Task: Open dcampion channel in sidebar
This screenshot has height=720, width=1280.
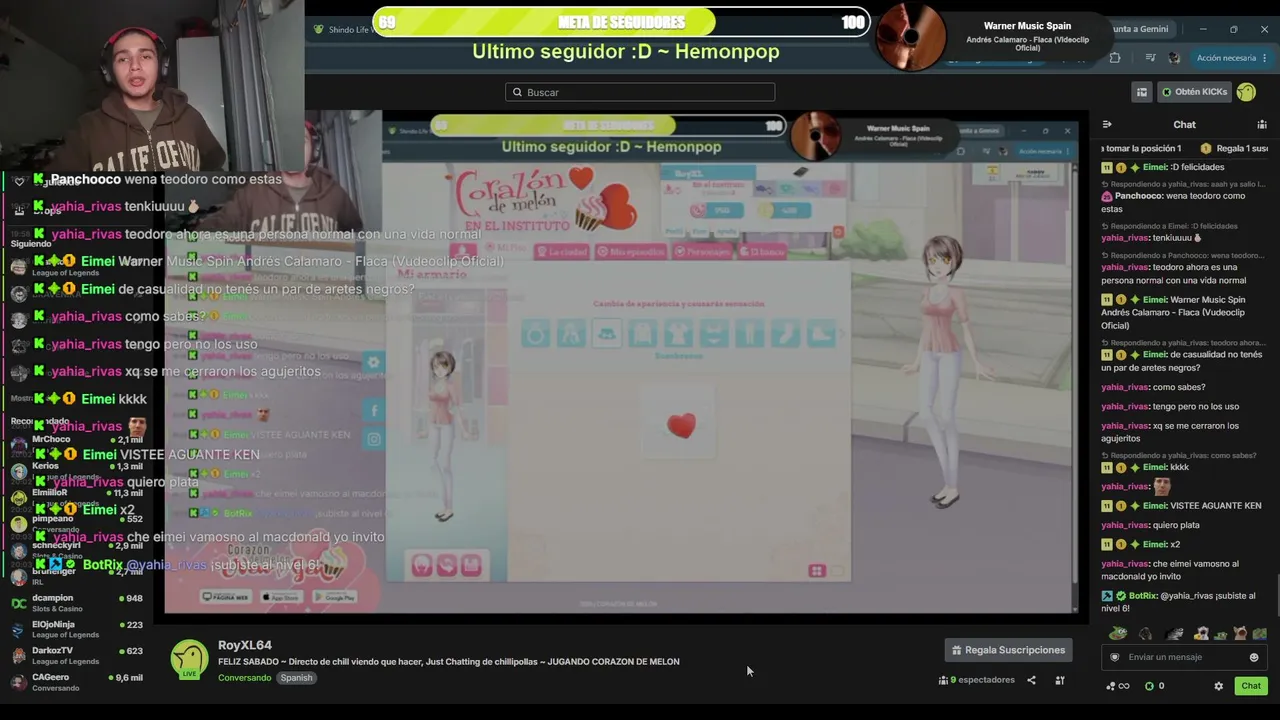Action: [x=77, y=603]
